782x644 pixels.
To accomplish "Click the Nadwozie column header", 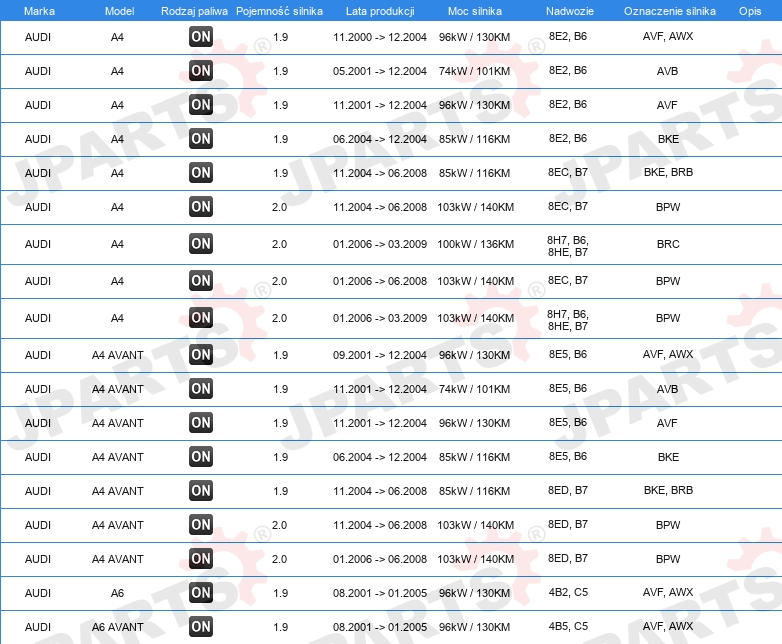I will pos(570,11).
